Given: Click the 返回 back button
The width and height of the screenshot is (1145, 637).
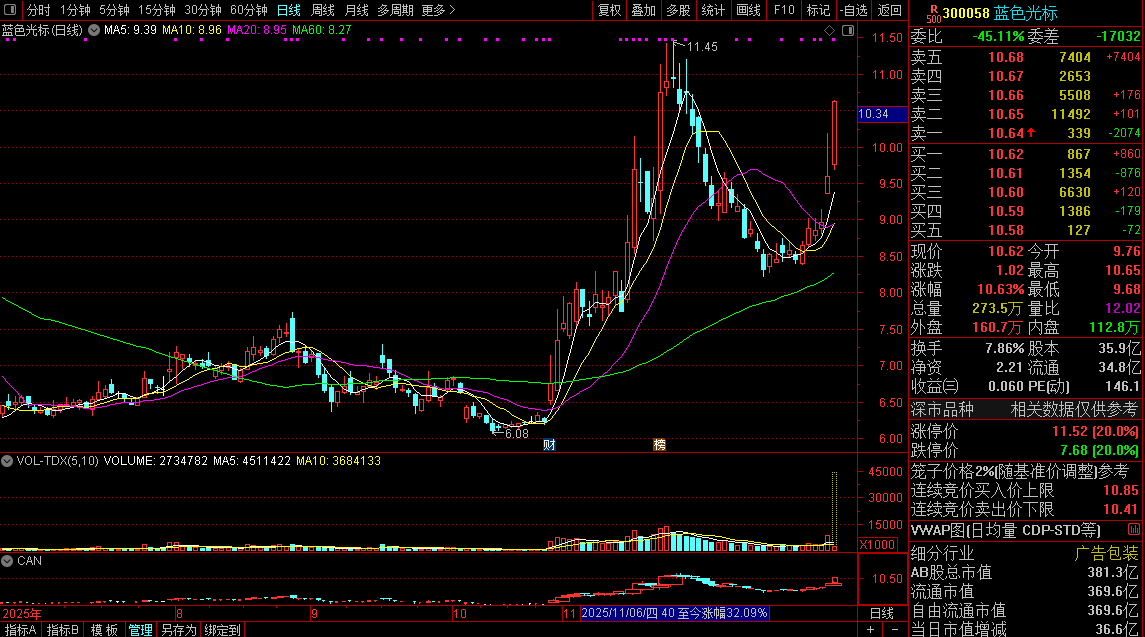Looking at the screenshot, I should [889, 10].
